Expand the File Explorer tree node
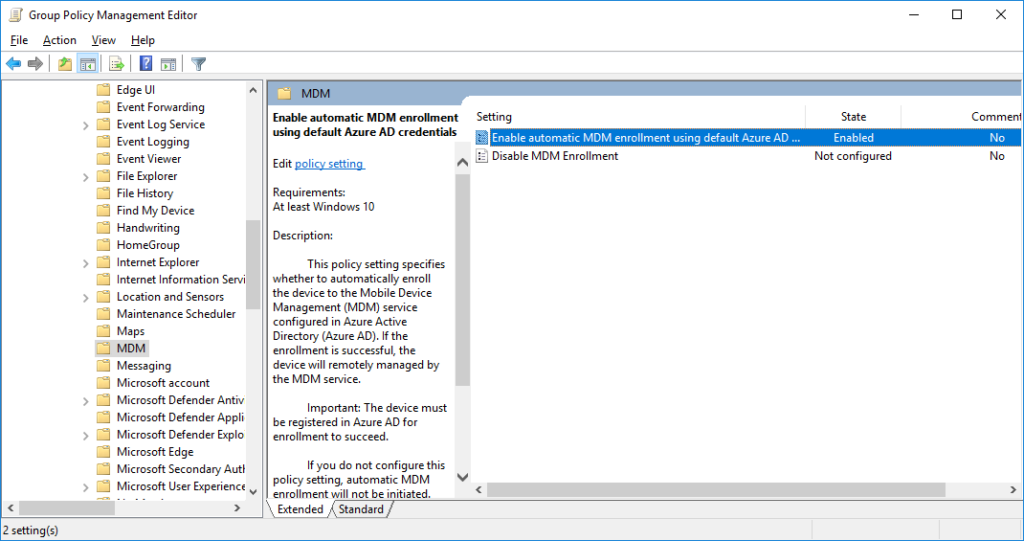This screenshot has width=1024, height=541. (86, 176)
